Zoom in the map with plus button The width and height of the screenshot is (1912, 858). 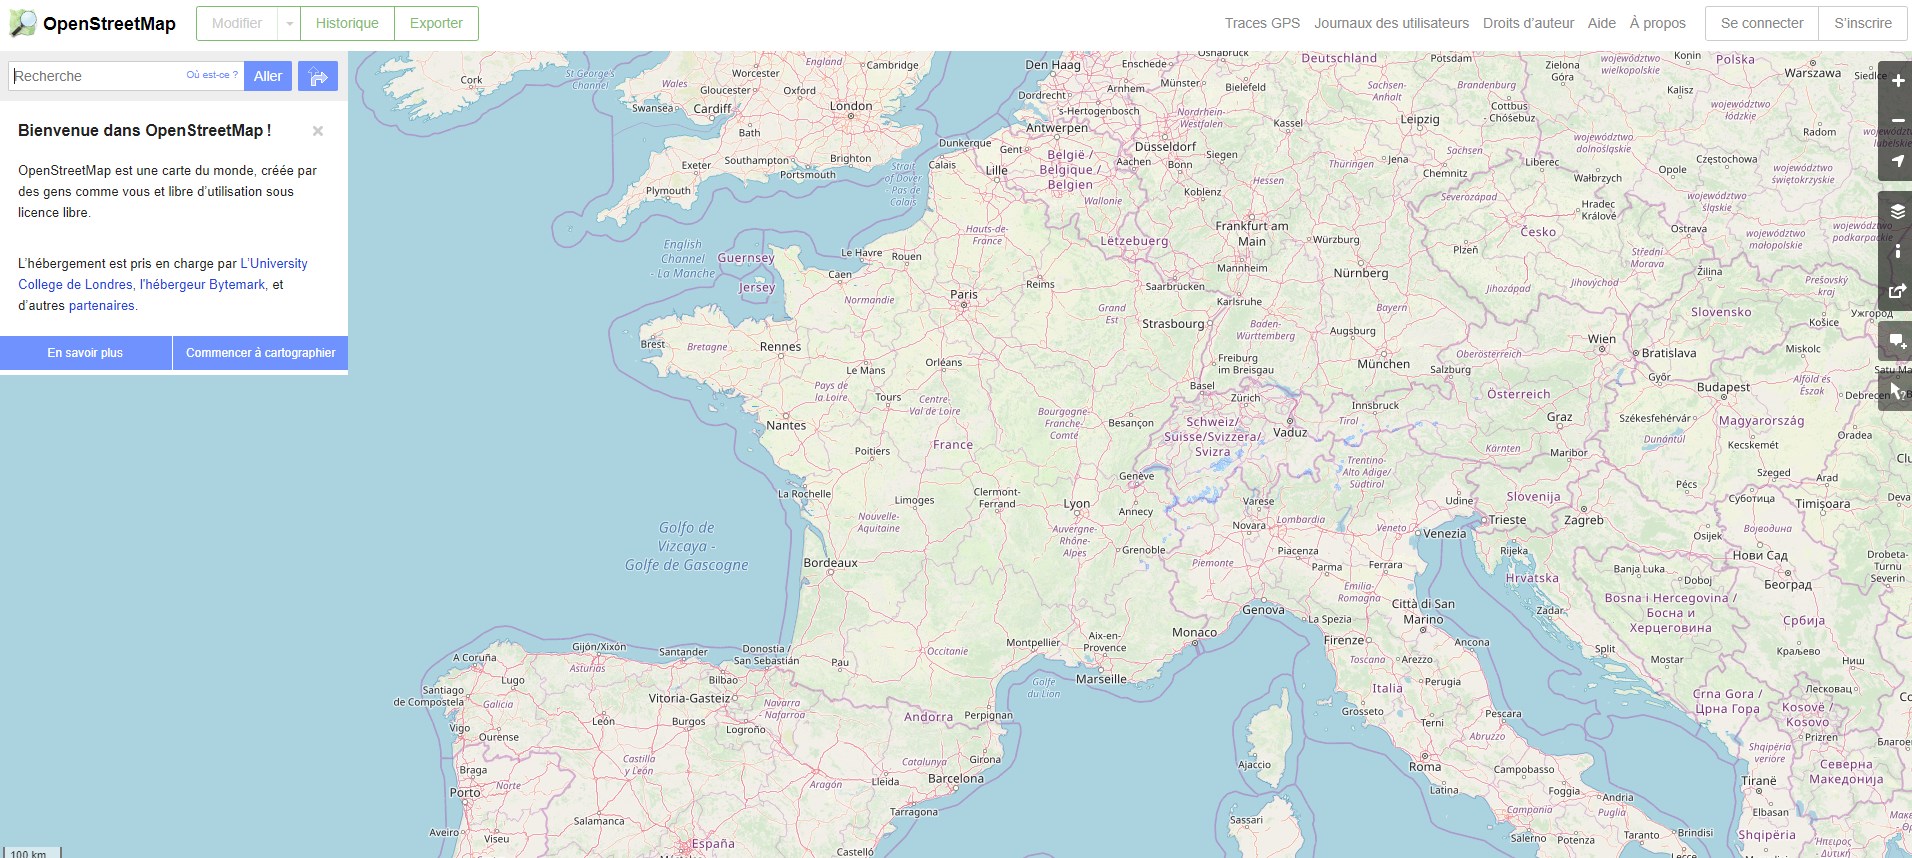(1897, 81)
